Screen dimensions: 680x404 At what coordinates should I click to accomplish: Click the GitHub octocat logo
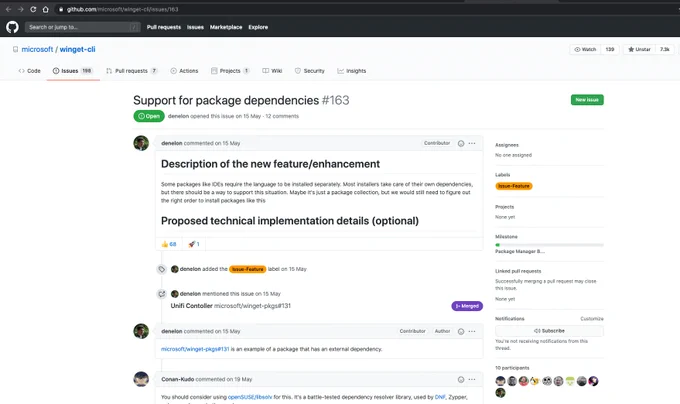coord(12,27)
